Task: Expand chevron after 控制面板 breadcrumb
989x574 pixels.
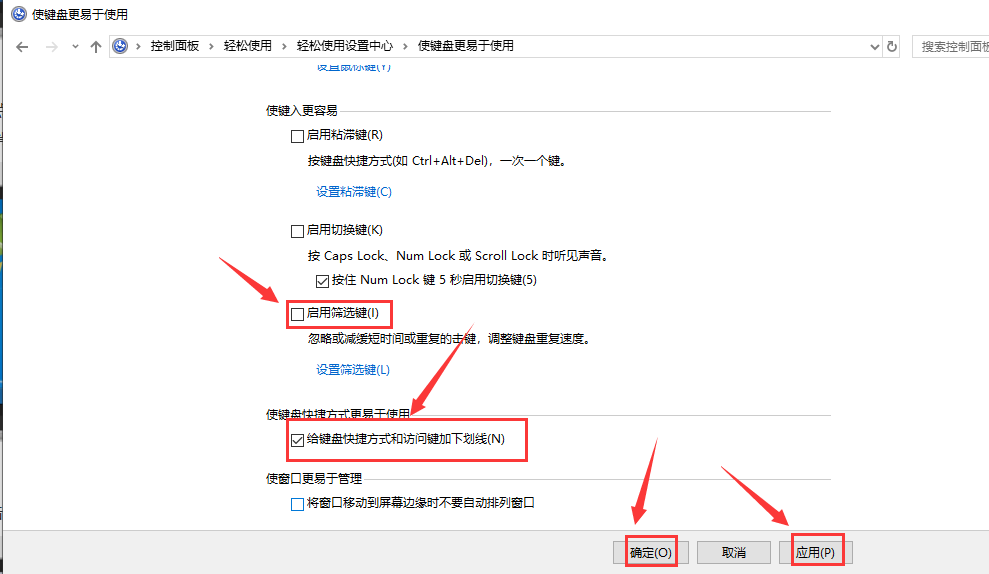Action: 211,46
